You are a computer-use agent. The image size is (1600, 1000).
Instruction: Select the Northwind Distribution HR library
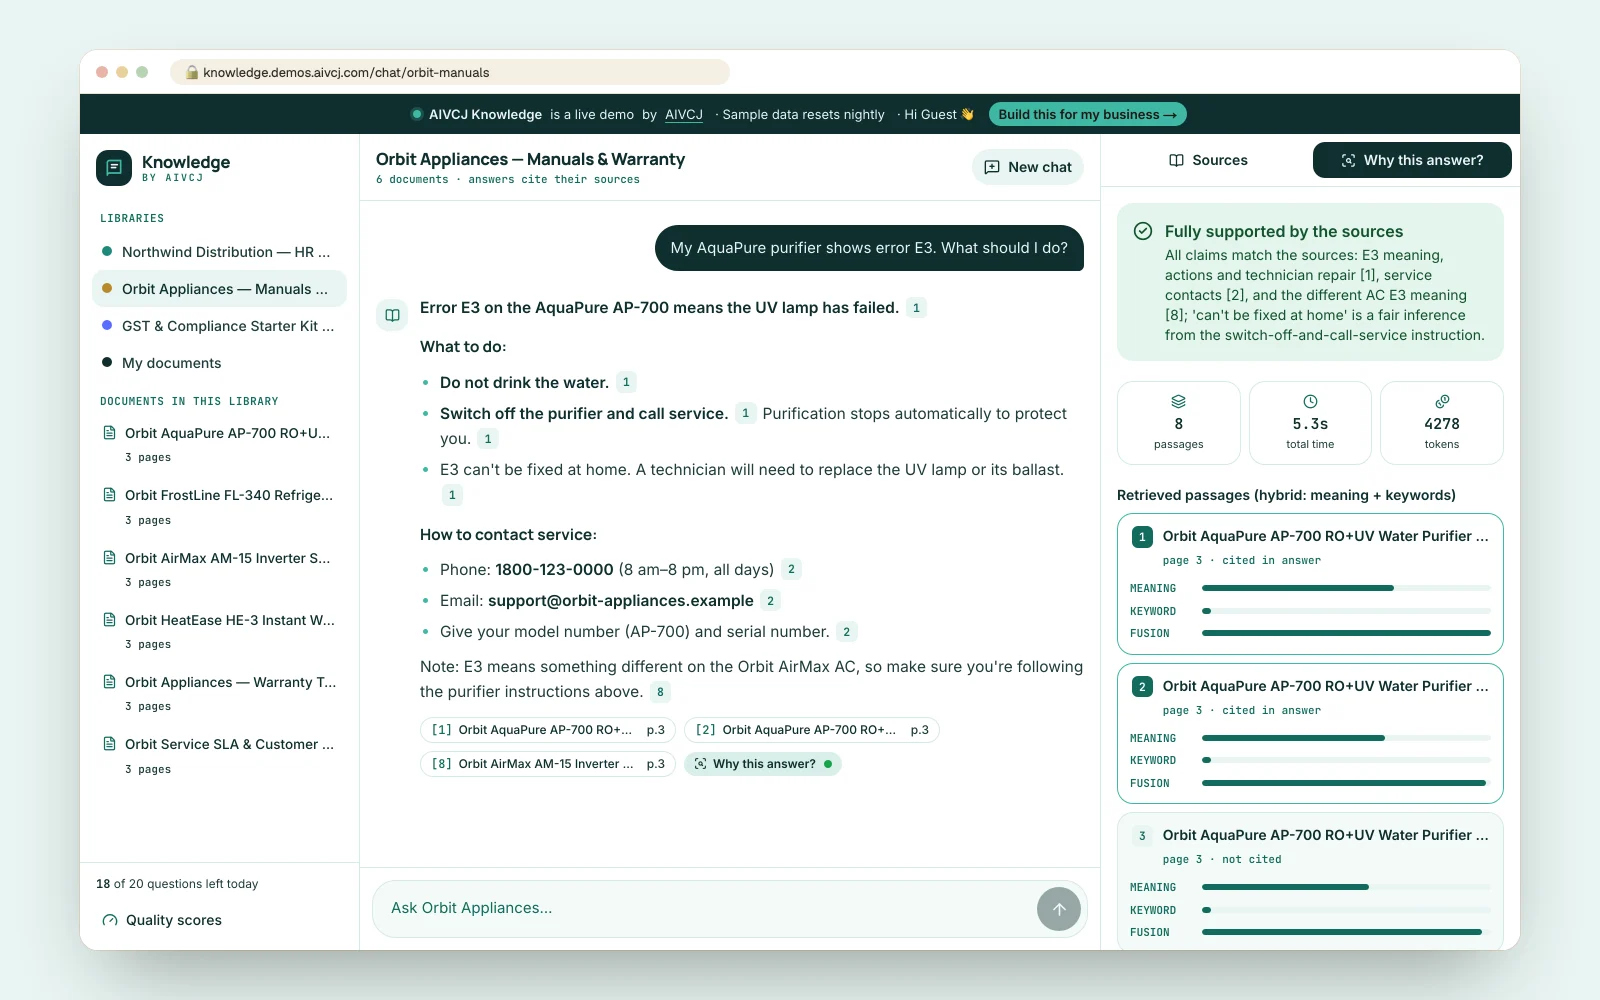219,252
